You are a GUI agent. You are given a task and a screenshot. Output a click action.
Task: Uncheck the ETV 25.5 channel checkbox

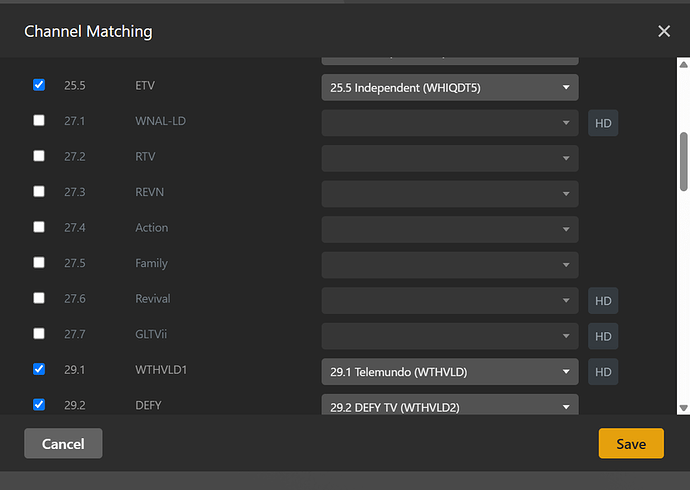pyautogui.click(x=39, y=86)
